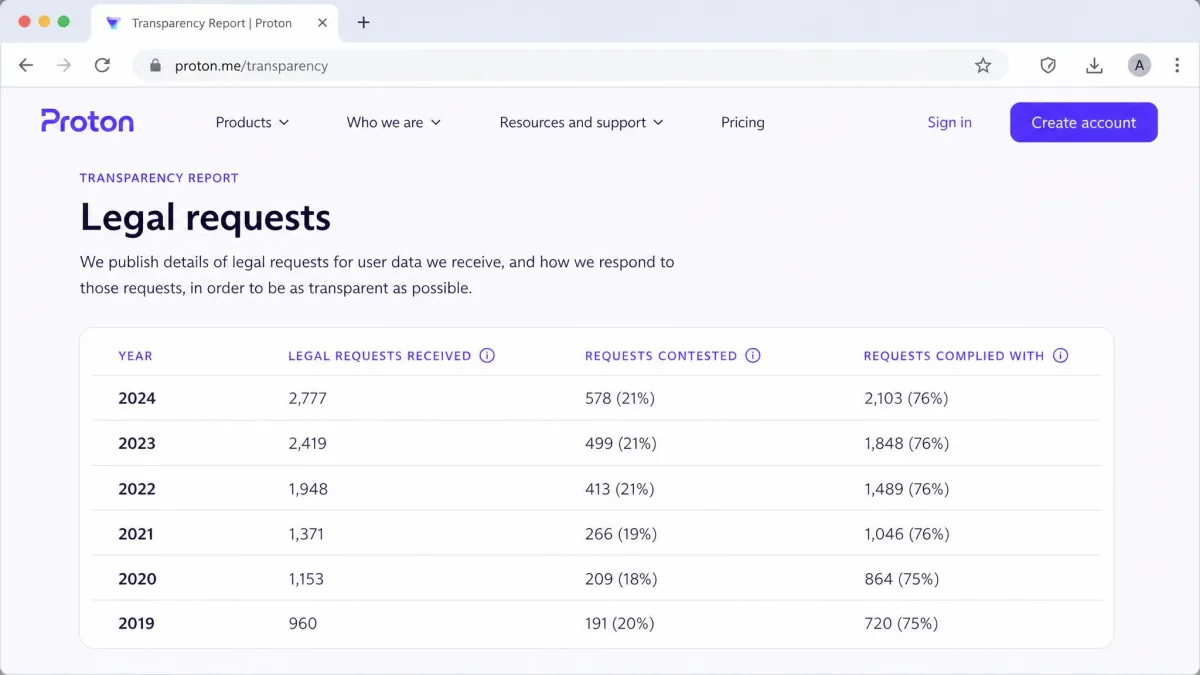Expand the Who we are menu
This screenshot has height=675, width=1200.
pyautogui.click(x=394, y=122)
